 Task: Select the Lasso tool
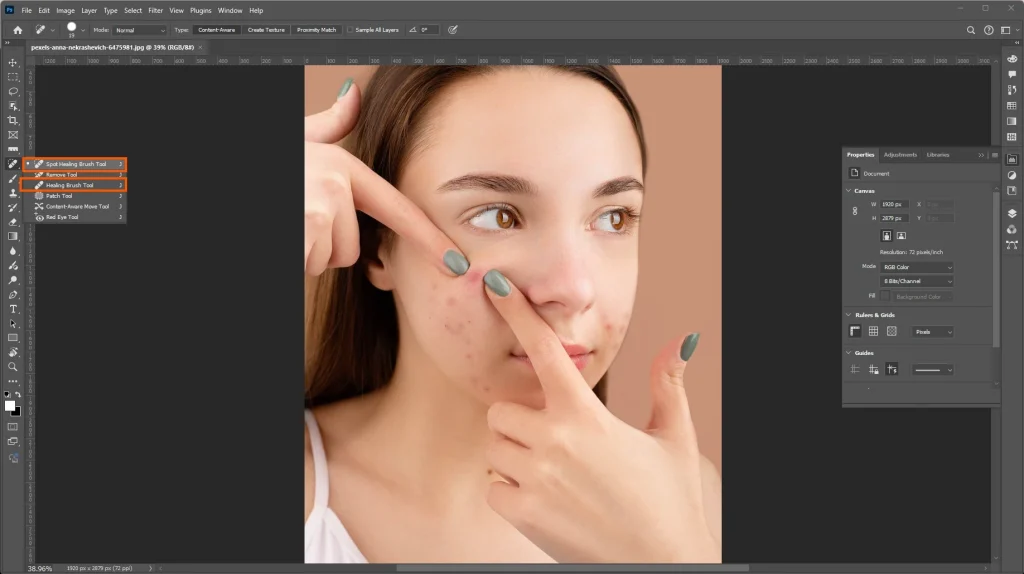pos(12,91)
